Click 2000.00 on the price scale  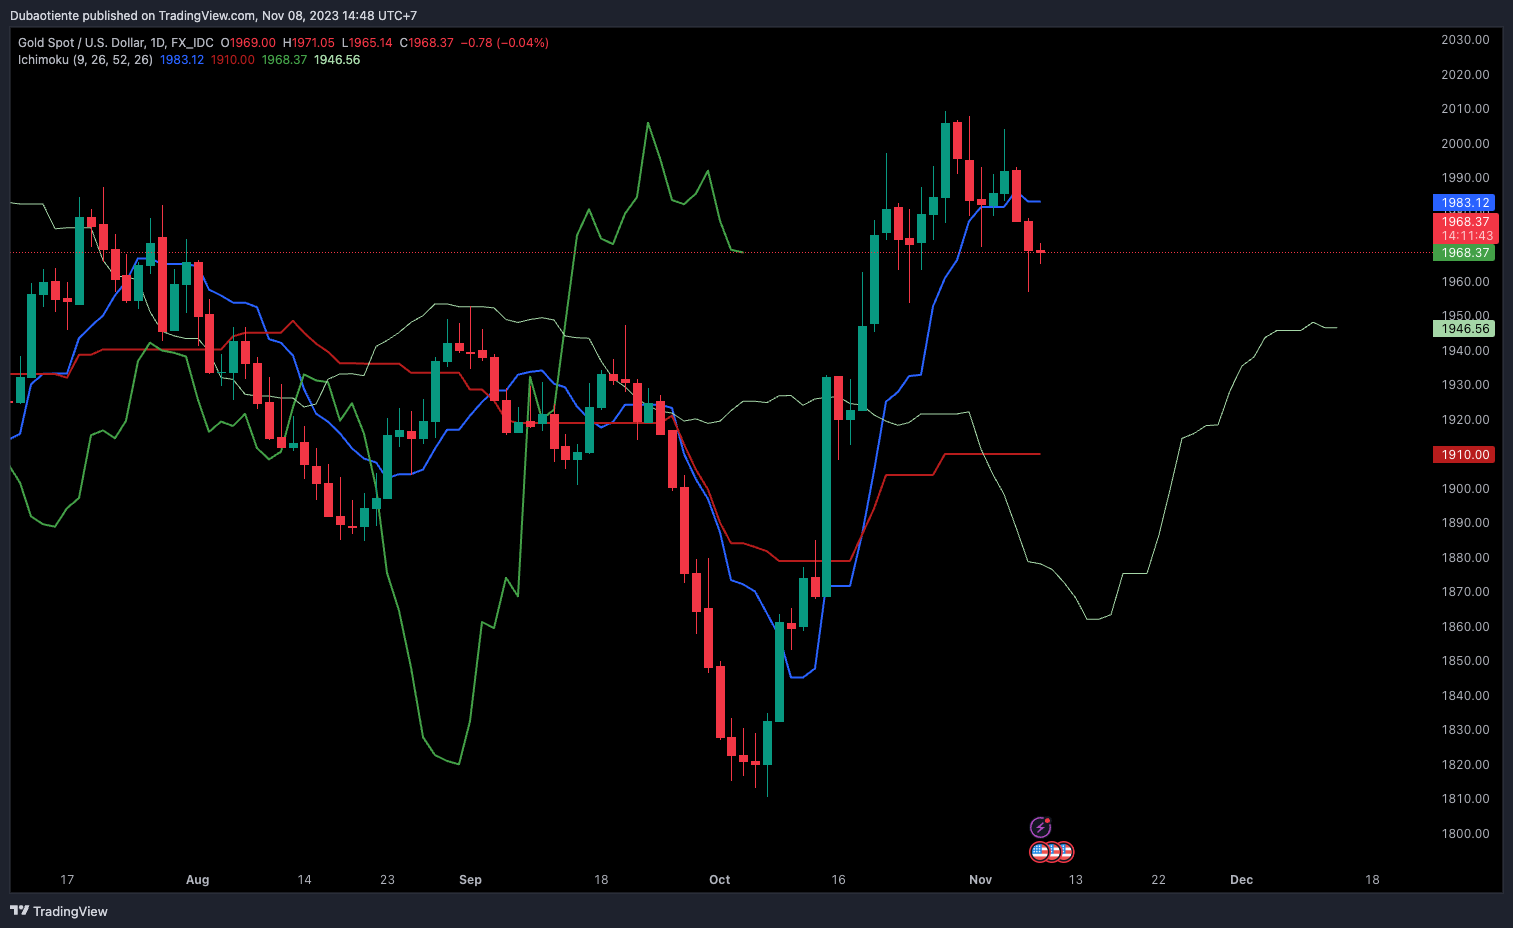click(x=1465, y=143)
